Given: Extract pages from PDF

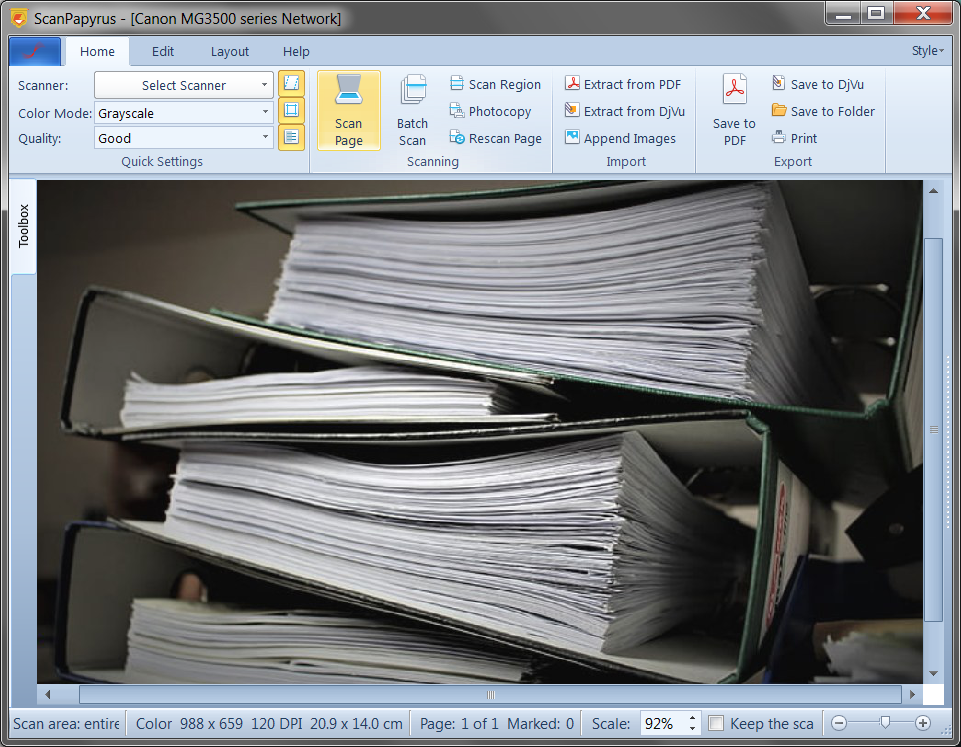Looking at the screenshot, I should (x=622, y=85).
